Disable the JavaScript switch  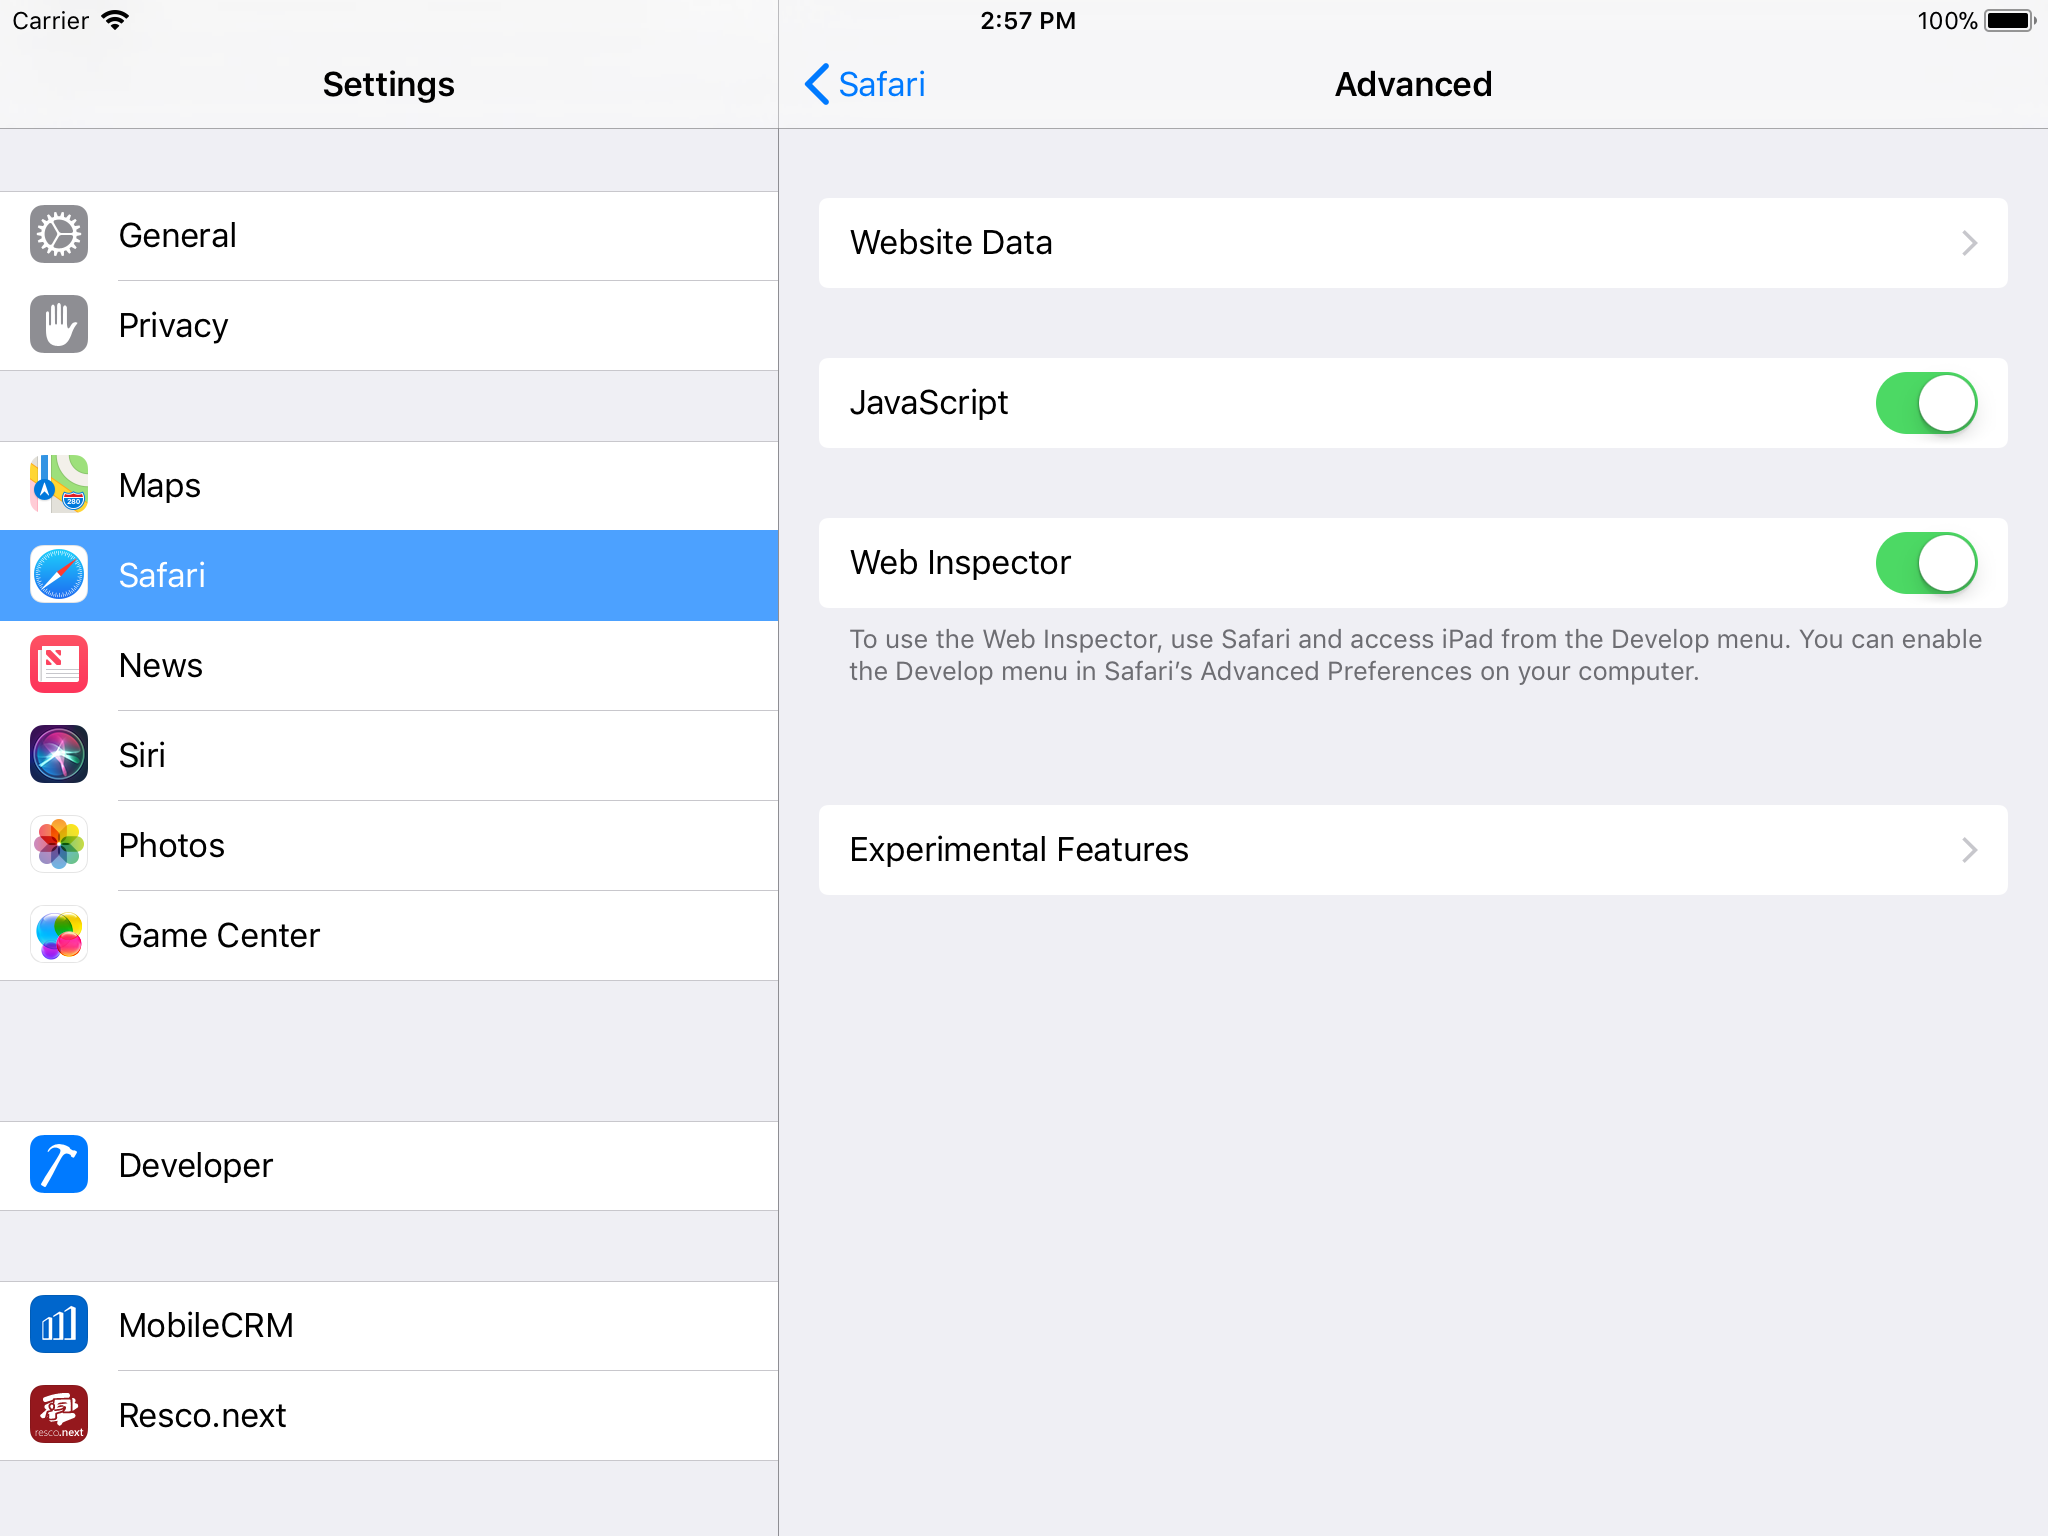(1926, 403)
